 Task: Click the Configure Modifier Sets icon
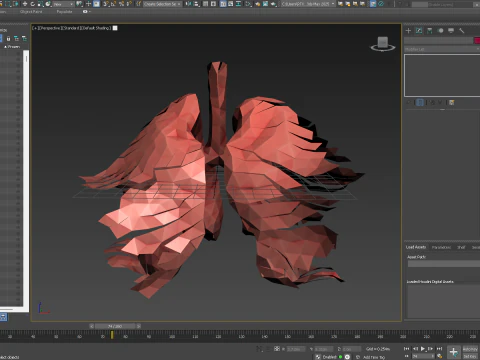[x=452, y=103]
